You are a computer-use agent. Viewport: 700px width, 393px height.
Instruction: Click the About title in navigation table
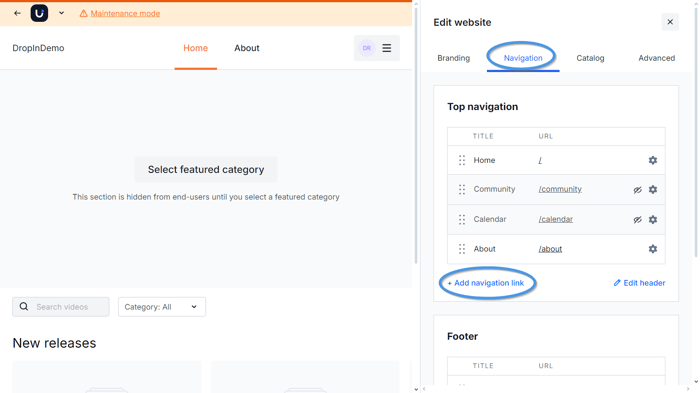click(484, 249)
